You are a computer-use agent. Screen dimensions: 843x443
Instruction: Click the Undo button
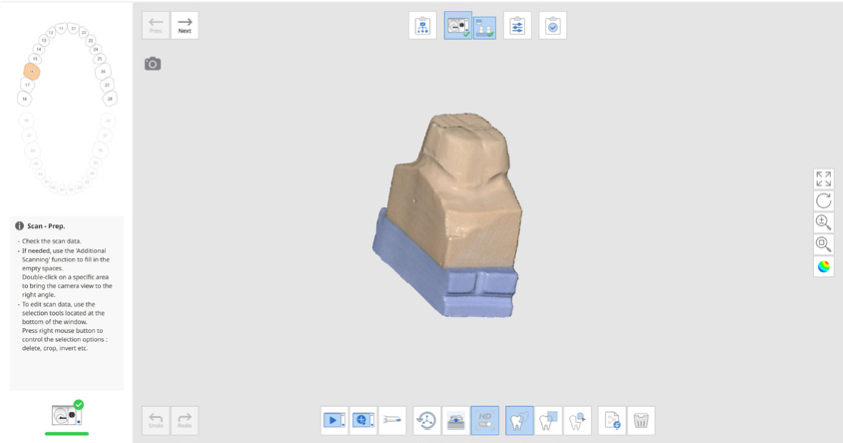coord(156,420)
